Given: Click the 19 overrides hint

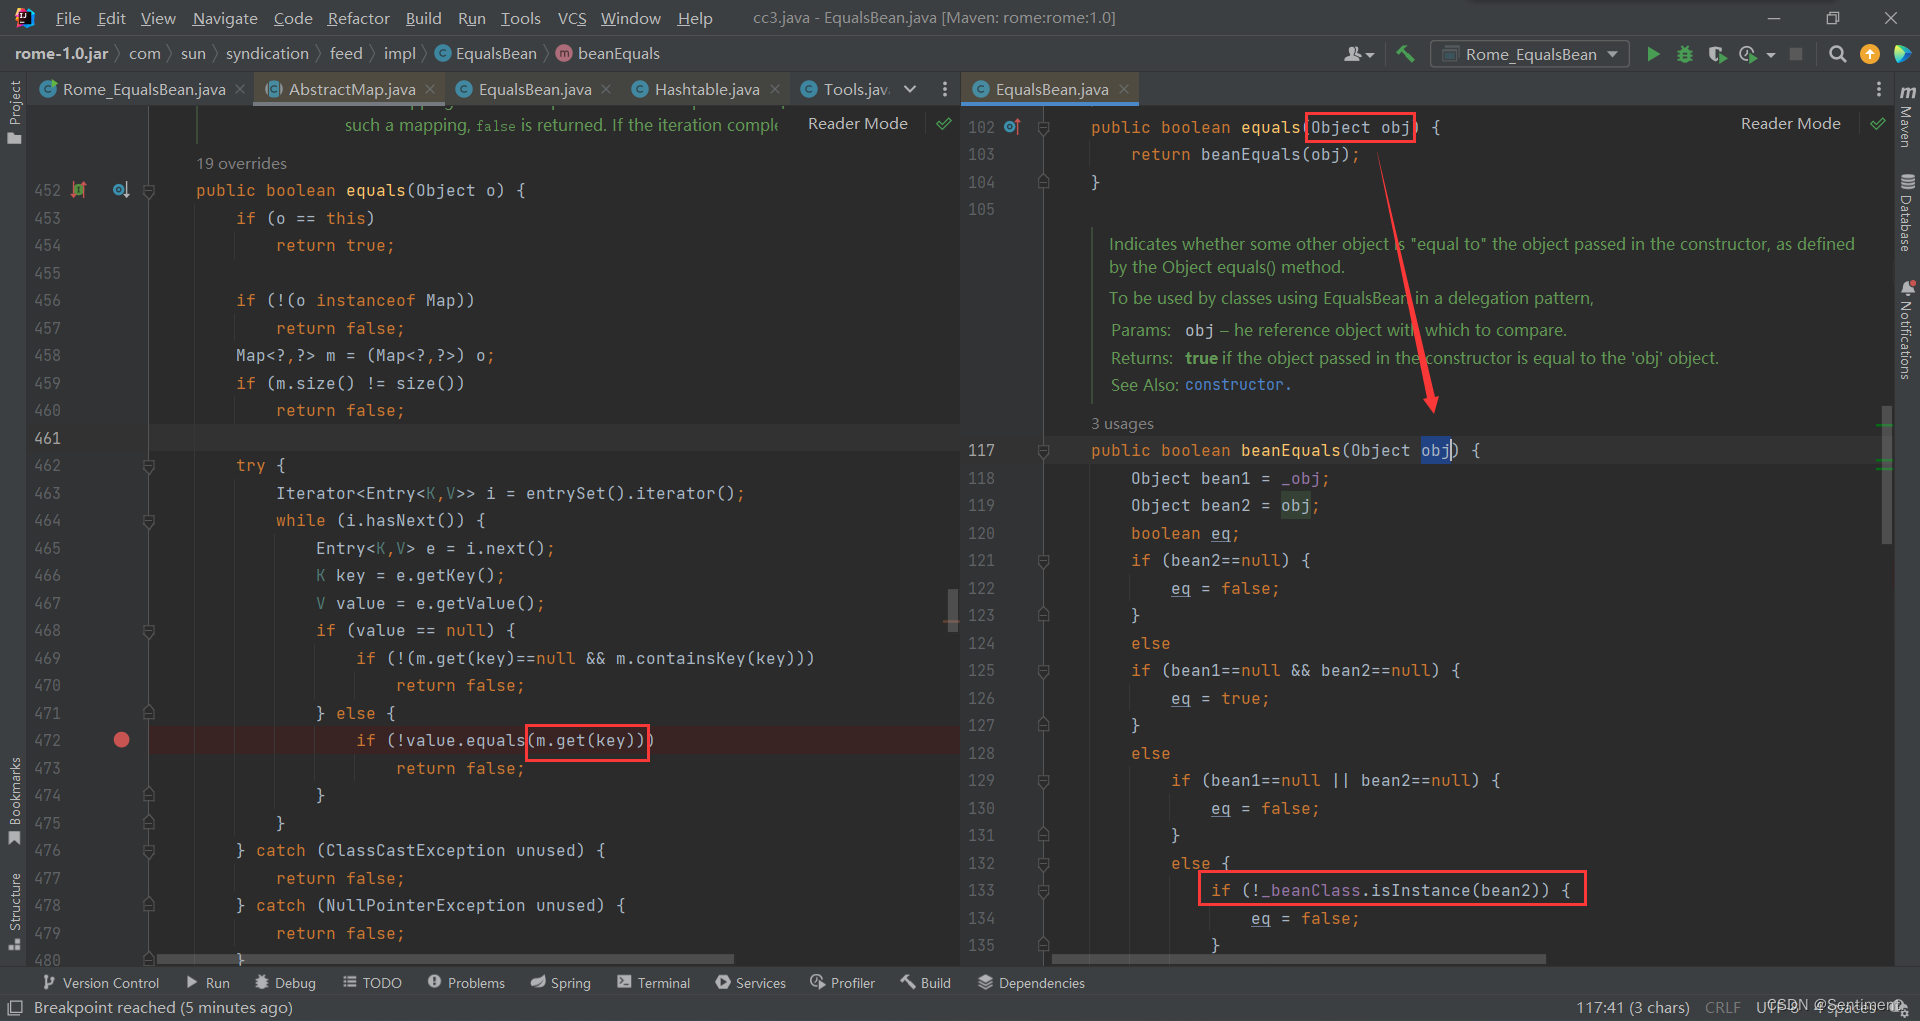Looking at the screenshot, I should [241, 163].
